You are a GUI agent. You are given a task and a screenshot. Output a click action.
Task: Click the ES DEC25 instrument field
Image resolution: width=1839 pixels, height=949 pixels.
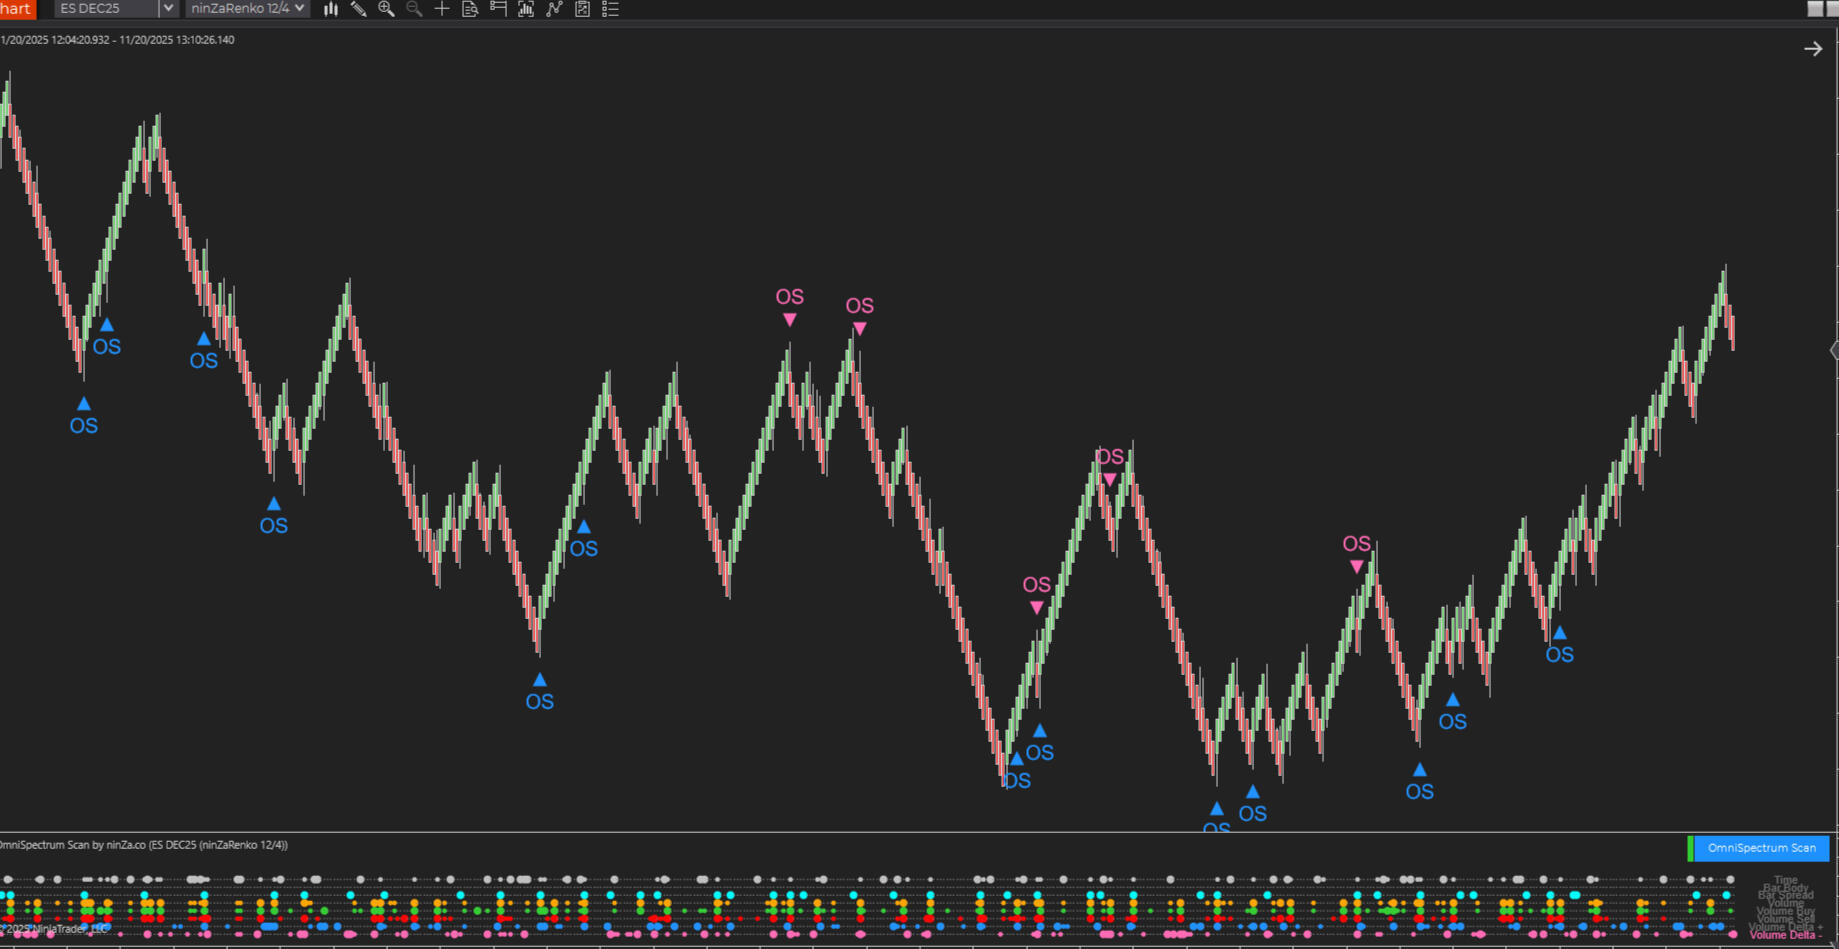click(105, 9)
